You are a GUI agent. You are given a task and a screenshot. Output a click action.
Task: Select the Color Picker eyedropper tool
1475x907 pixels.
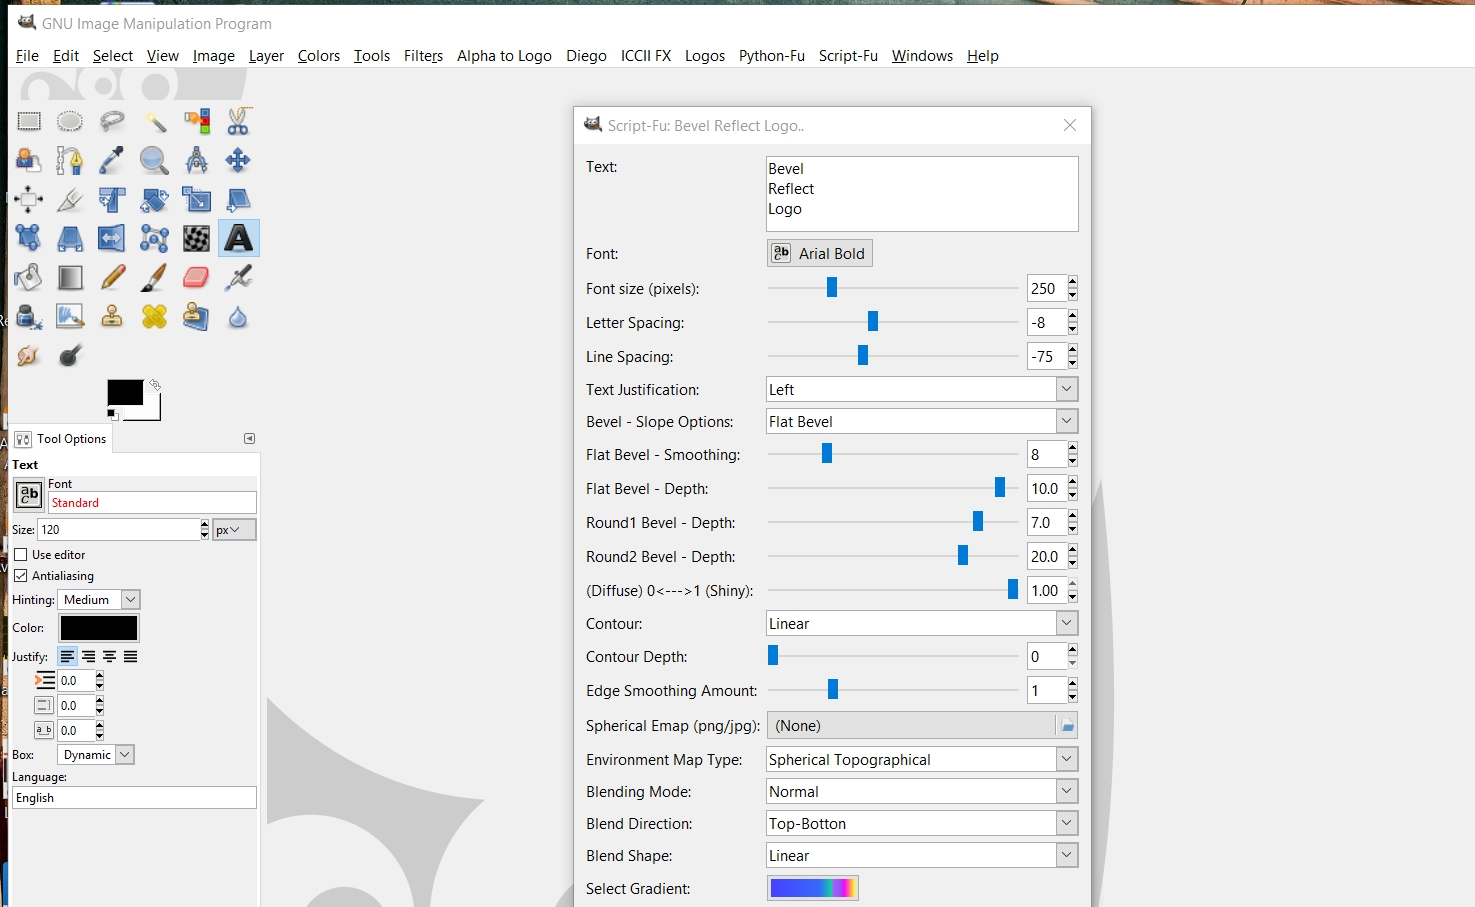click(112, 160)
